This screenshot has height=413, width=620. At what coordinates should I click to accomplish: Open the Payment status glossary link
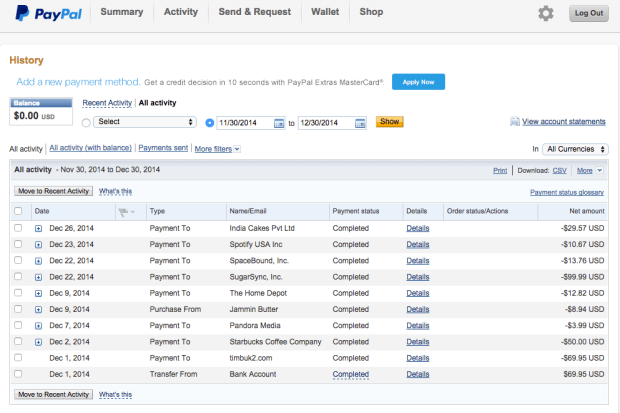pos(567,192)
